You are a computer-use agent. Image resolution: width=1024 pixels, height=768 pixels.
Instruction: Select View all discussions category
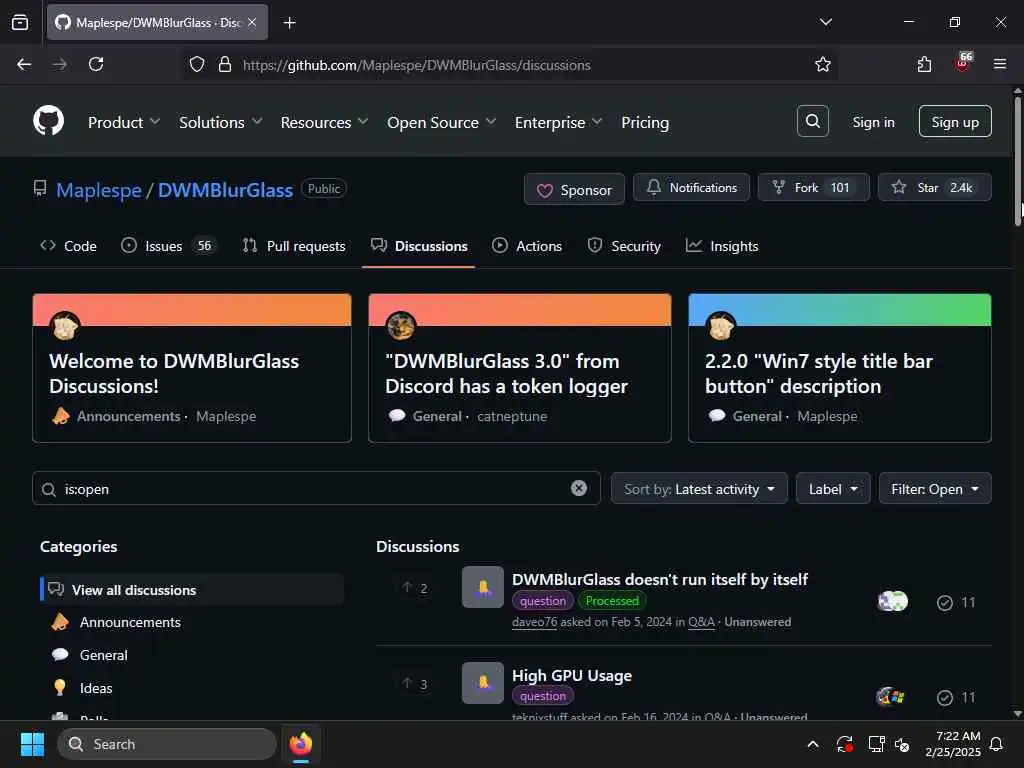192,590
